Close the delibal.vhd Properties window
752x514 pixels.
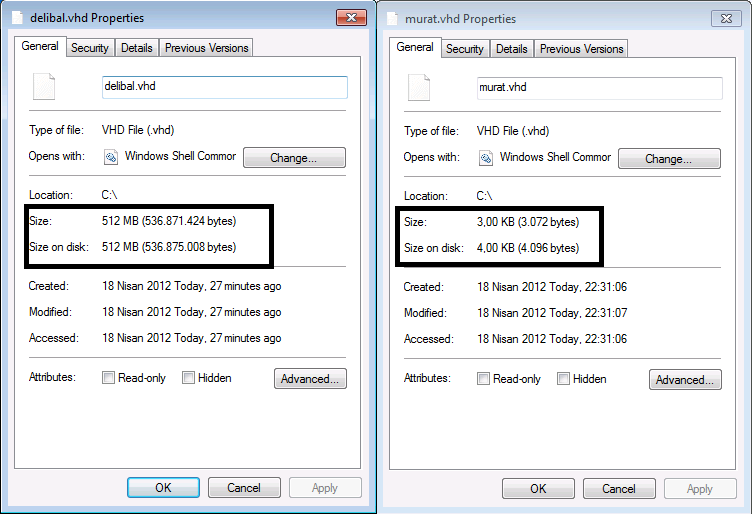pos(351,17)
